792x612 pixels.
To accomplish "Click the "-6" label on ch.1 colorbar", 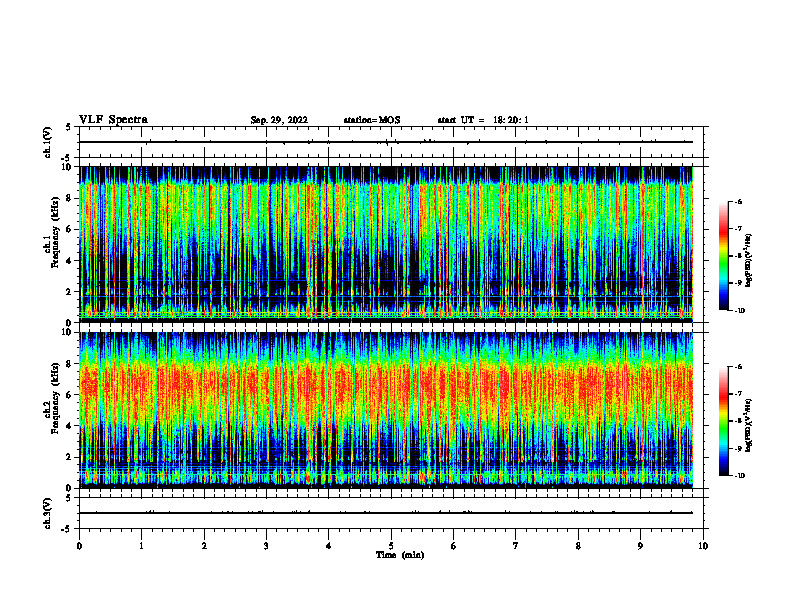I will click(738, 202).
